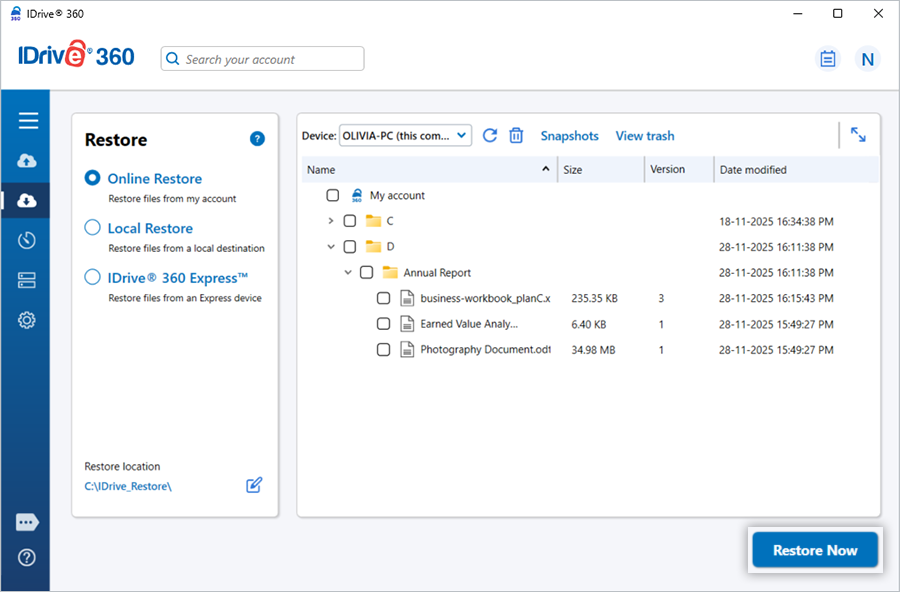The height and width of the screenshot is (592, 900).
Task: Click the Search your account field
Action: (x=263, y=59)
